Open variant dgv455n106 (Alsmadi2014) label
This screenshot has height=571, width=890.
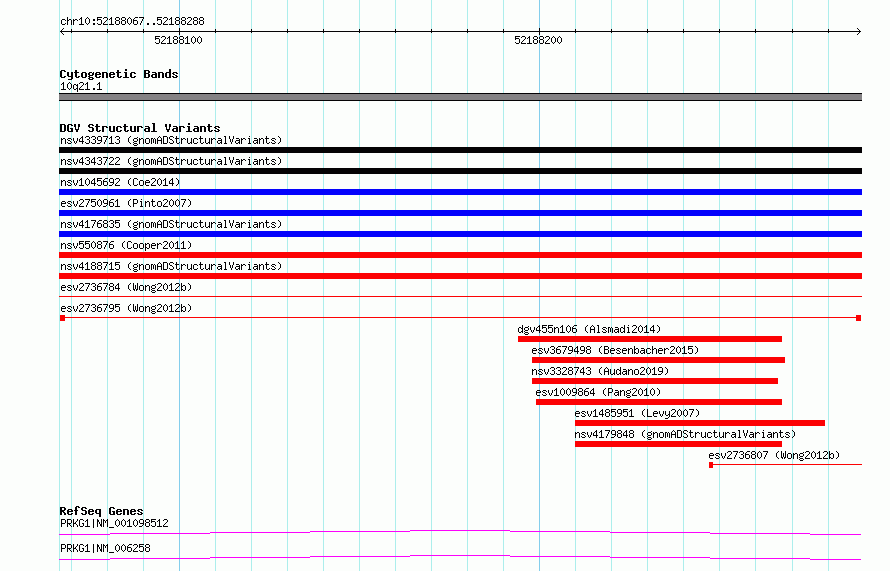click(589, 329)
